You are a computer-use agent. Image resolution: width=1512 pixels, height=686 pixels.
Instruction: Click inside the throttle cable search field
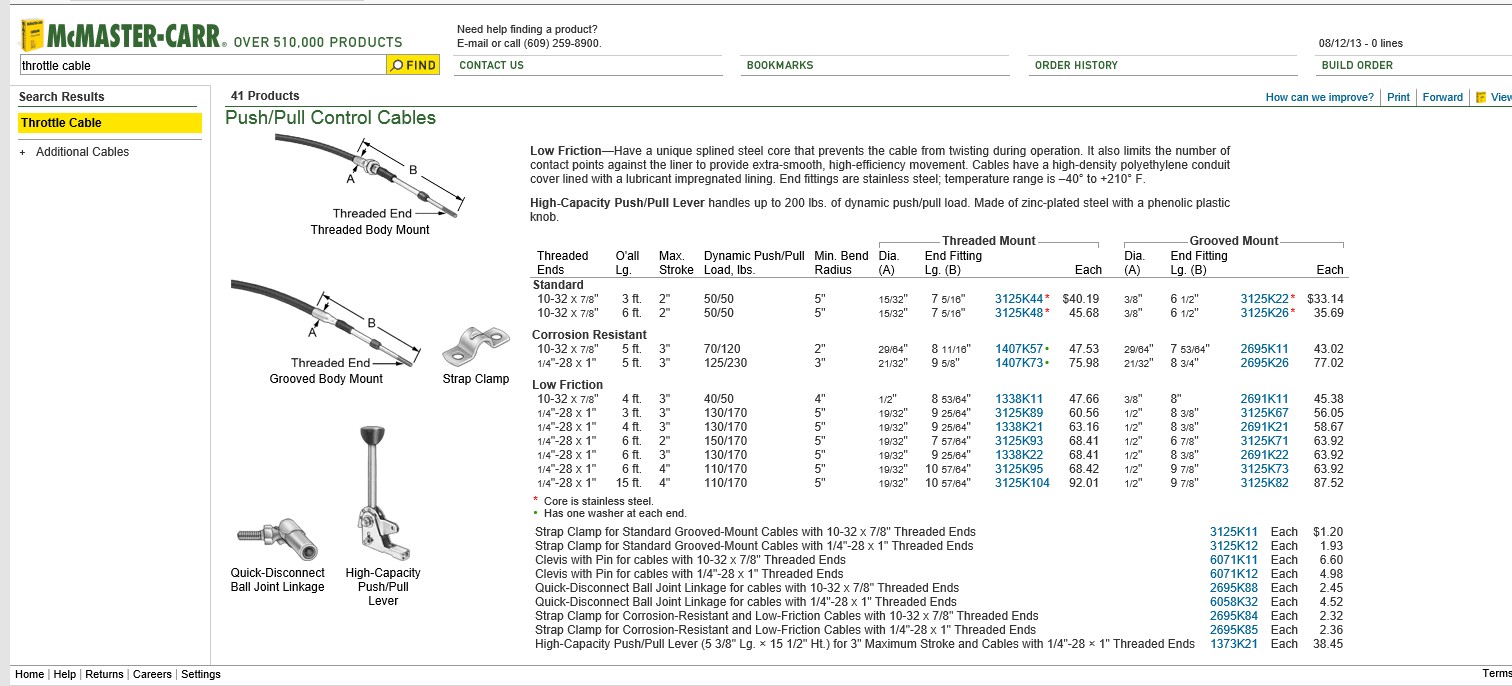coord(200,65)
